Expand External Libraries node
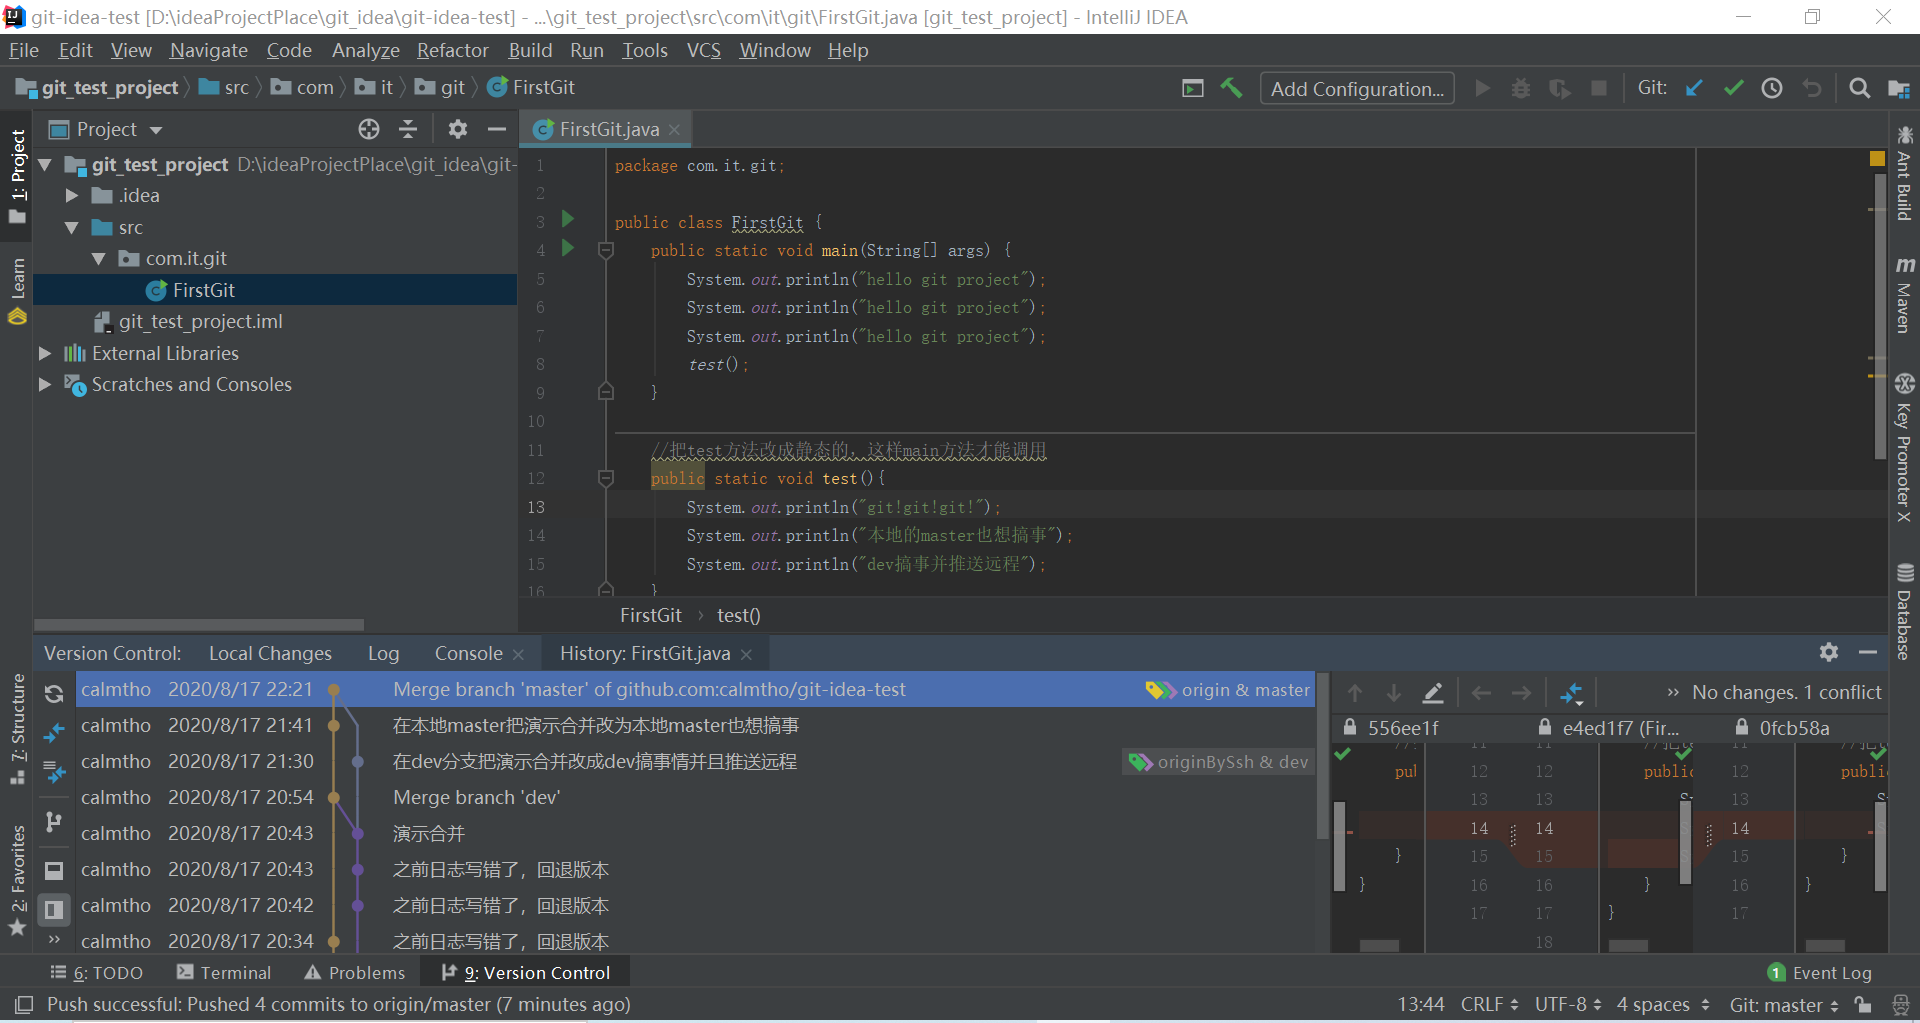Image resolution: width=1920 pixels, height=1023 pixels. [x=44, y=353]
